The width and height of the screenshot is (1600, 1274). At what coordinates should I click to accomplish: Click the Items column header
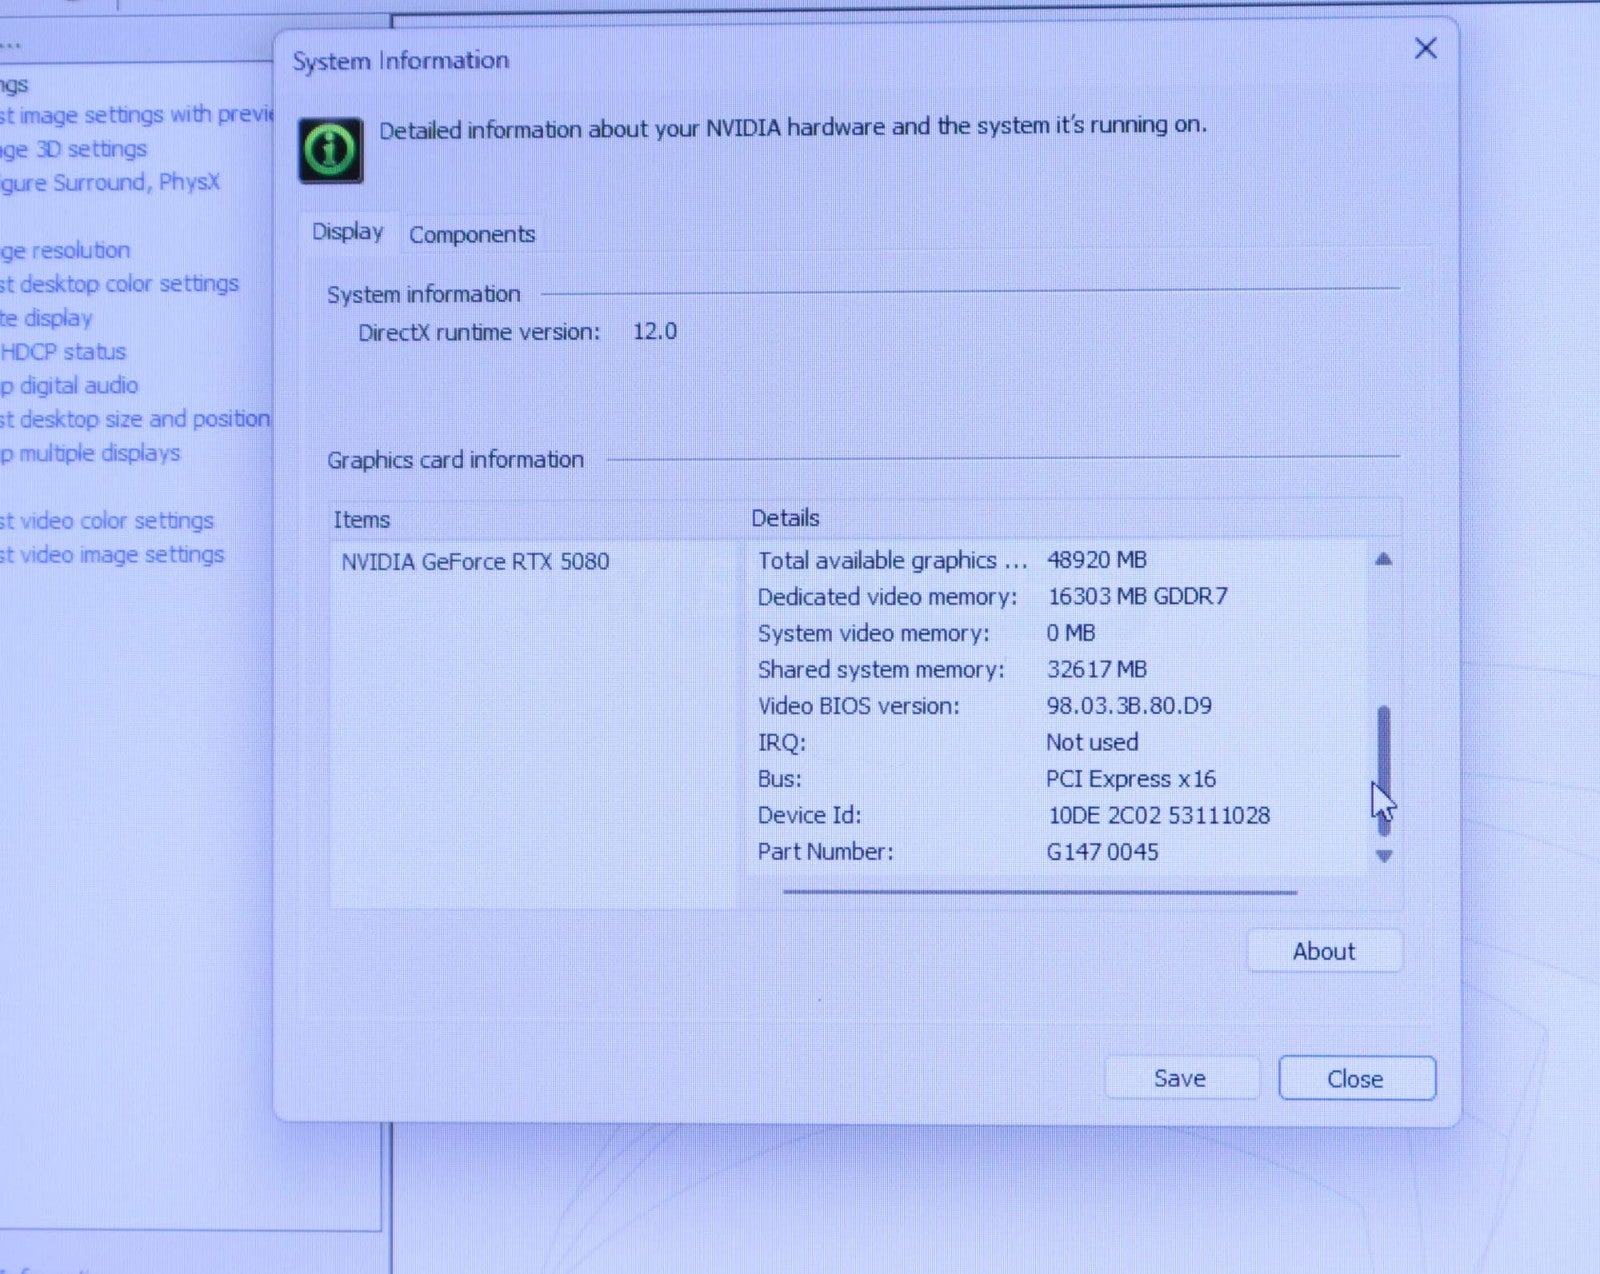[x=361, y=520]
